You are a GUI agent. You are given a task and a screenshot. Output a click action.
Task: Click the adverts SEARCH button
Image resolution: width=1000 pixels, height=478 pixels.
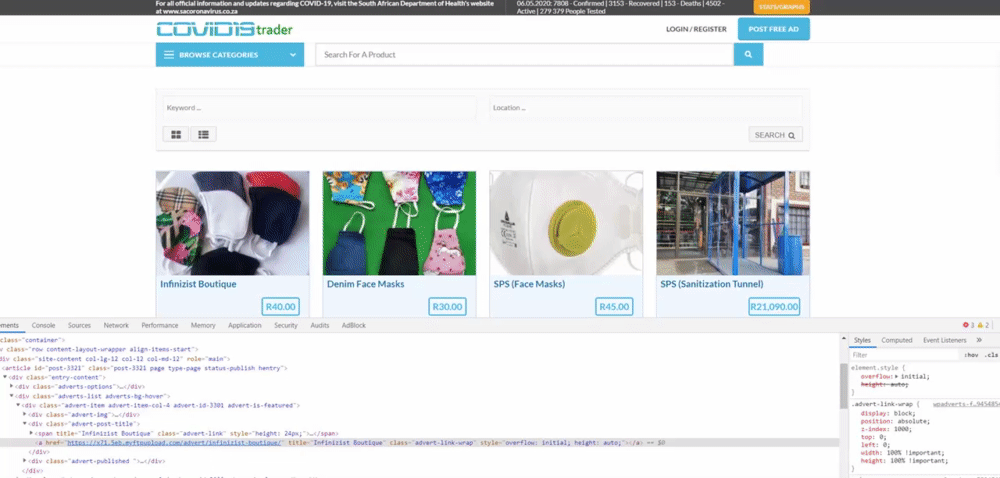click(x=776, y=135)
